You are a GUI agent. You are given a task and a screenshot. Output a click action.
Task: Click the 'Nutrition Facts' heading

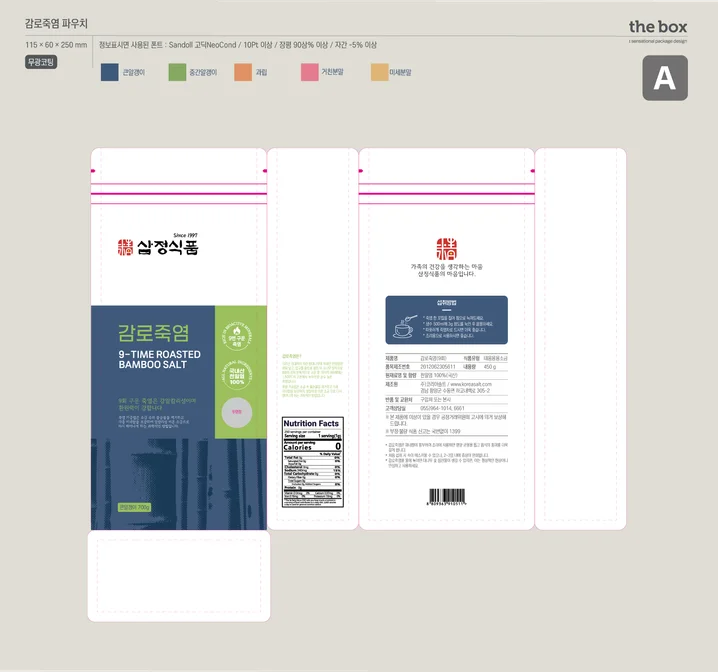pyautogui.click(x=311, y=423)
